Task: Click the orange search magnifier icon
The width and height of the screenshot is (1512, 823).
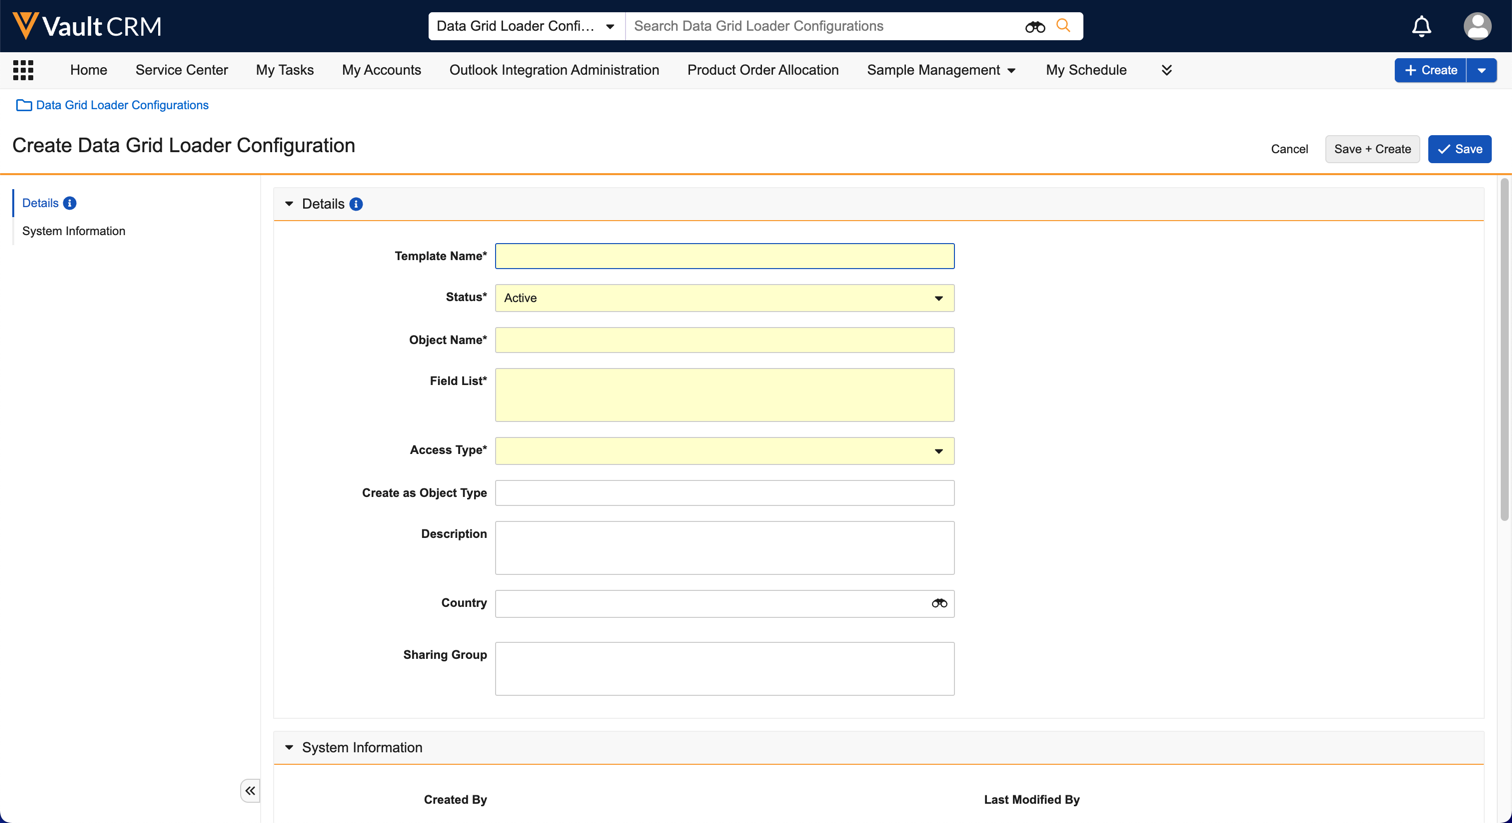Action: tap(1063, 26)
